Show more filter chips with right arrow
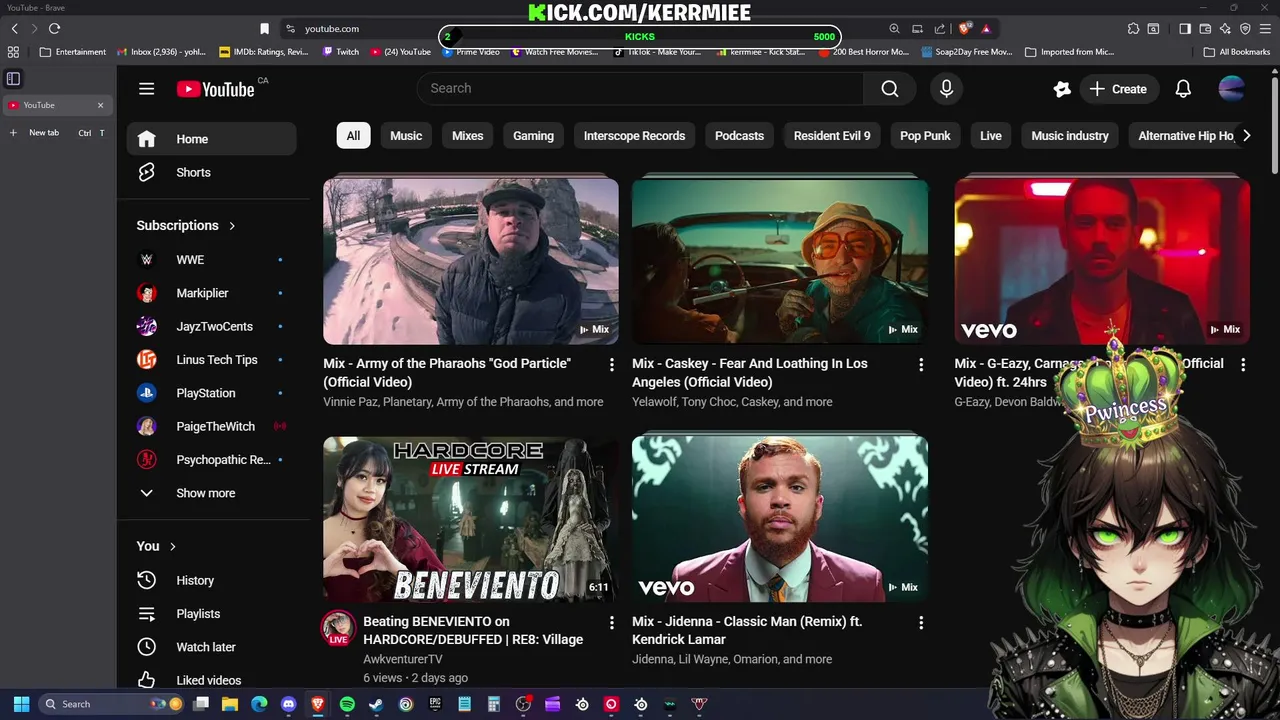The image size is (1280, 720). 1246,136
